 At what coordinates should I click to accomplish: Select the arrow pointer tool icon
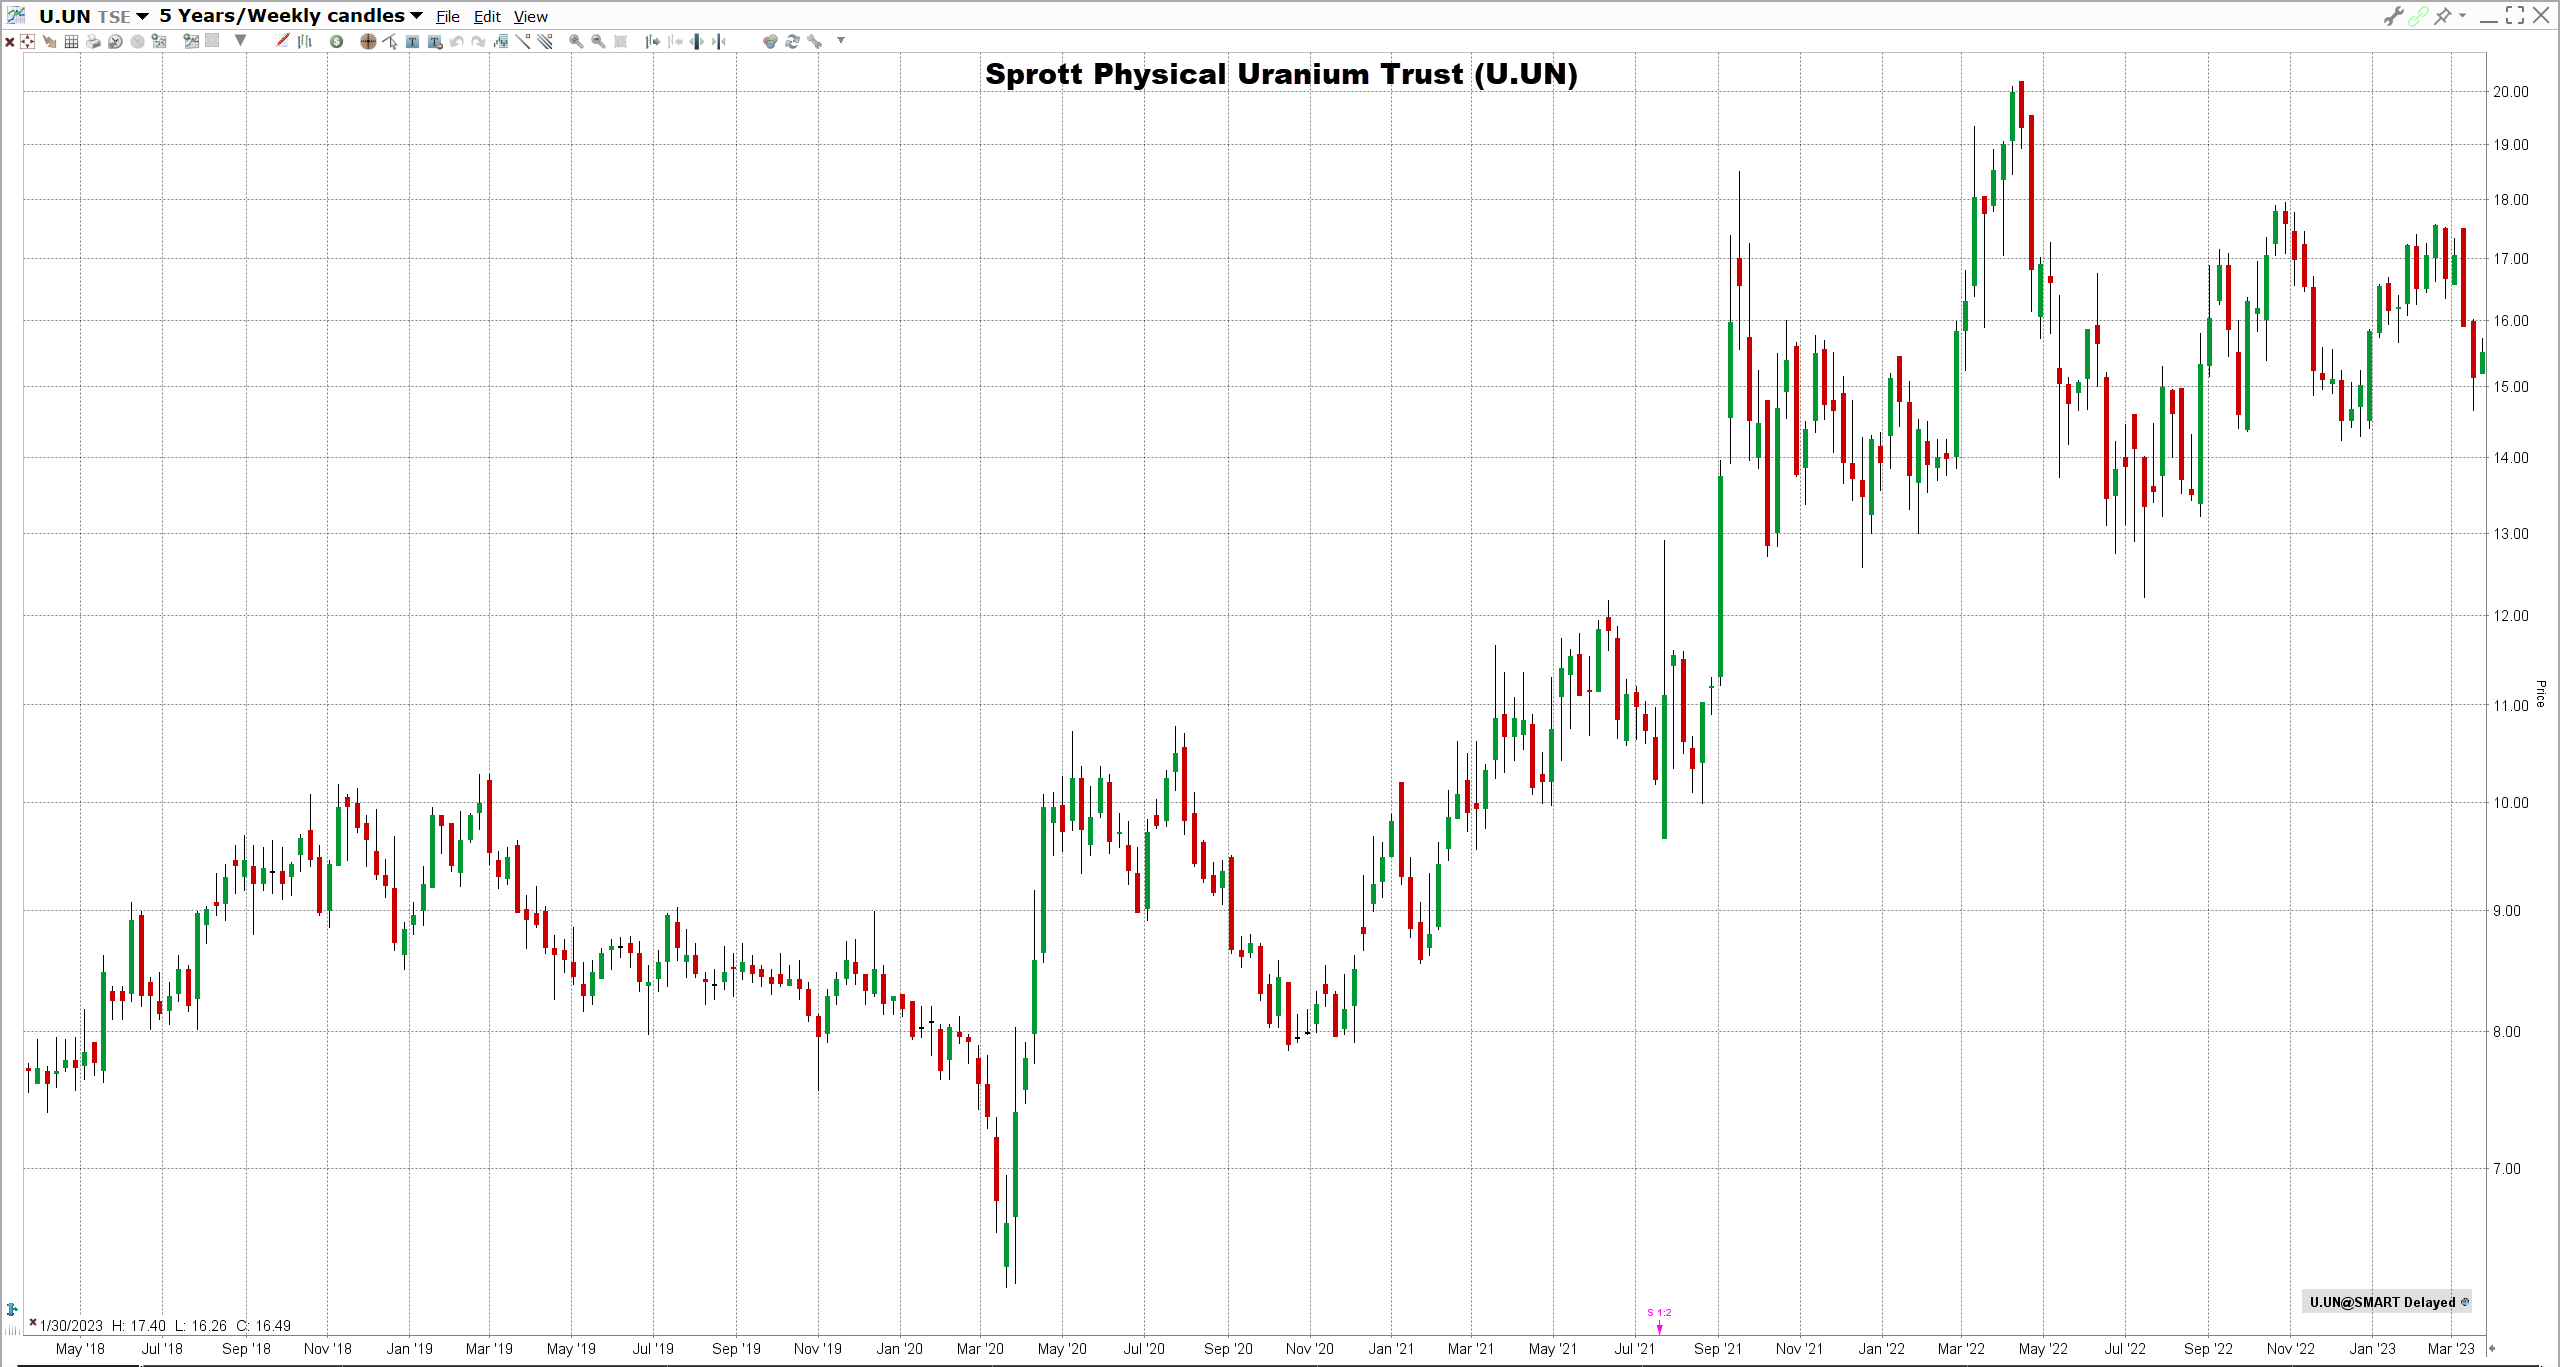pos(390,41)
